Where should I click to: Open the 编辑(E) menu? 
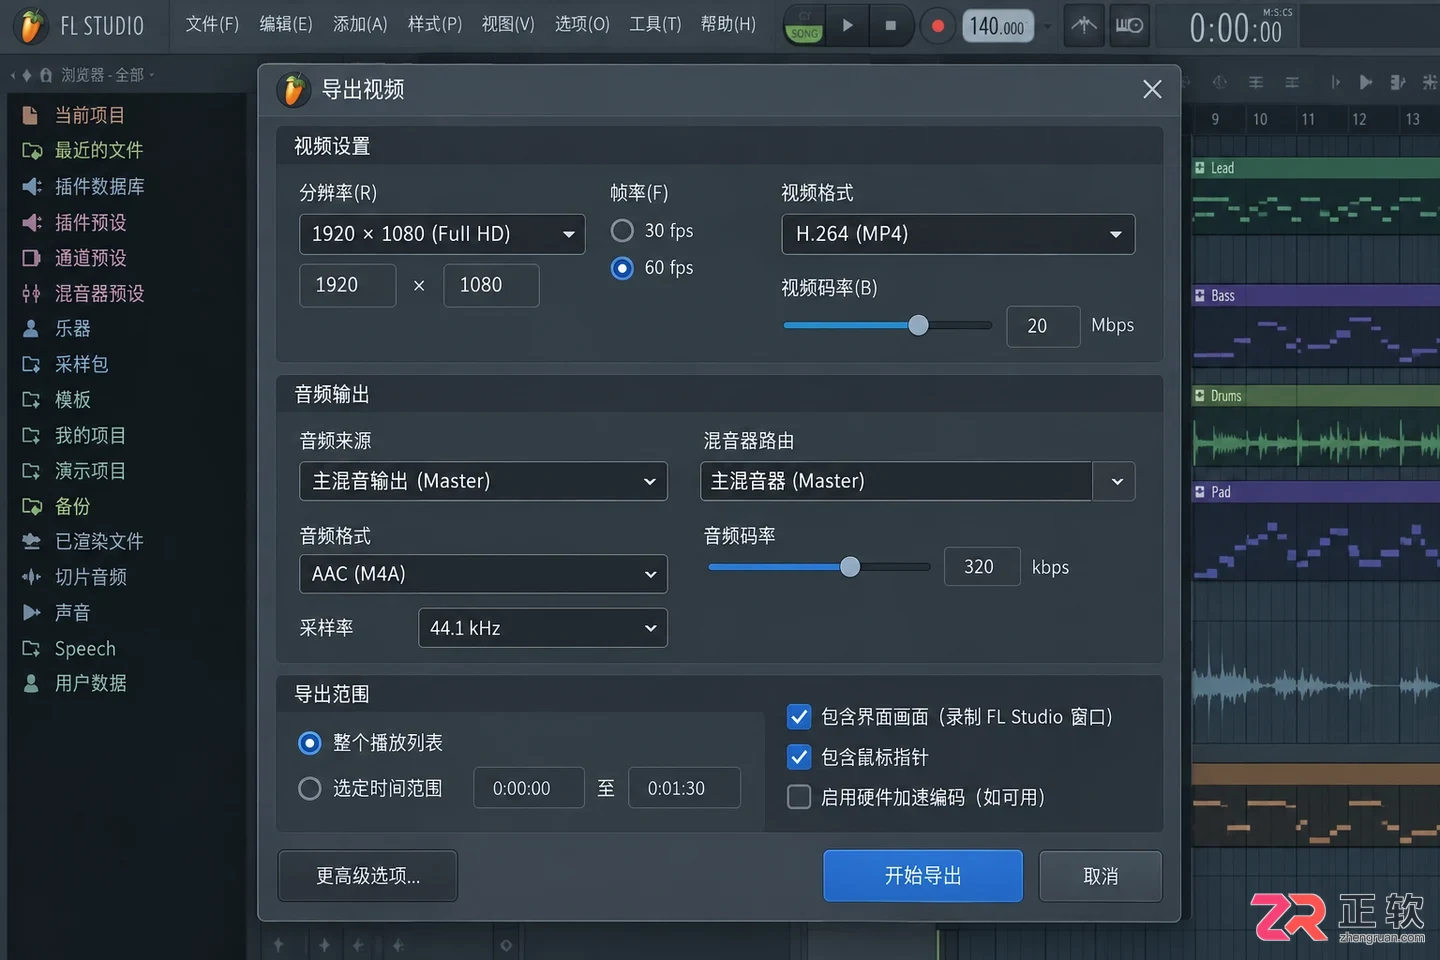[286, 24]
